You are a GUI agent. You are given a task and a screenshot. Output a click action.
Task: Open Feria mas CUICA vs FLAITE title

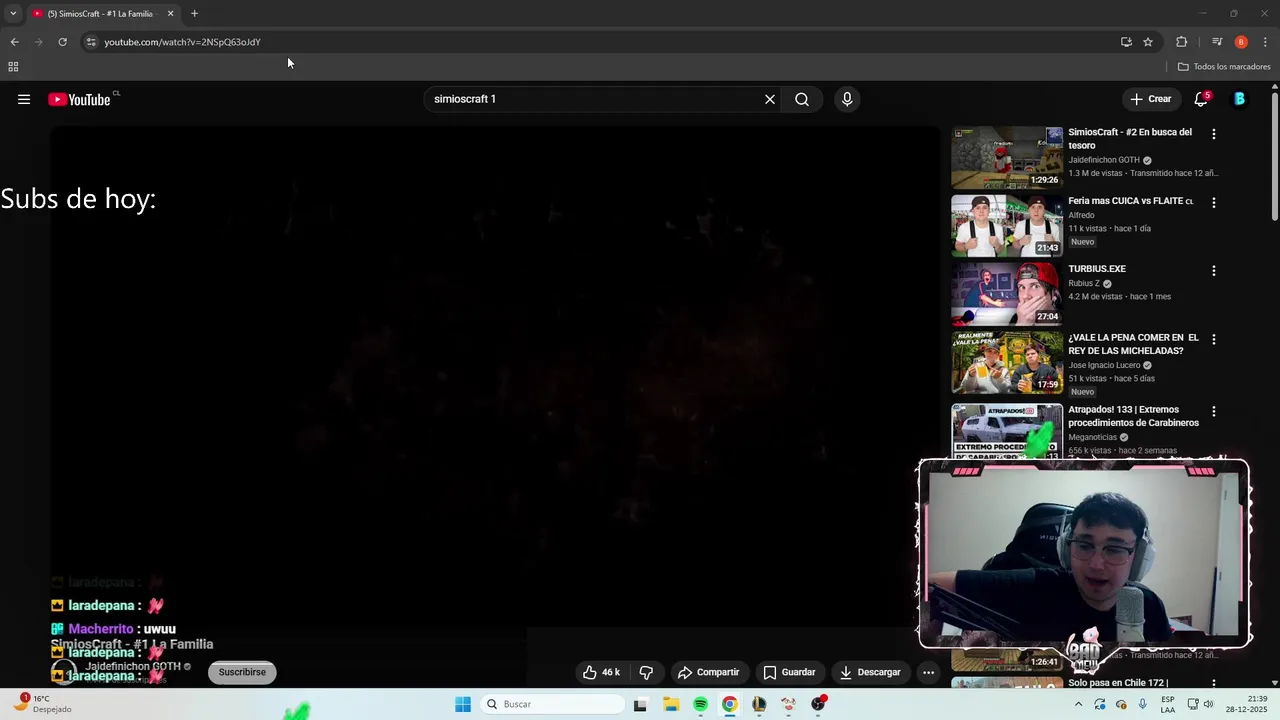coord(1130,201)
